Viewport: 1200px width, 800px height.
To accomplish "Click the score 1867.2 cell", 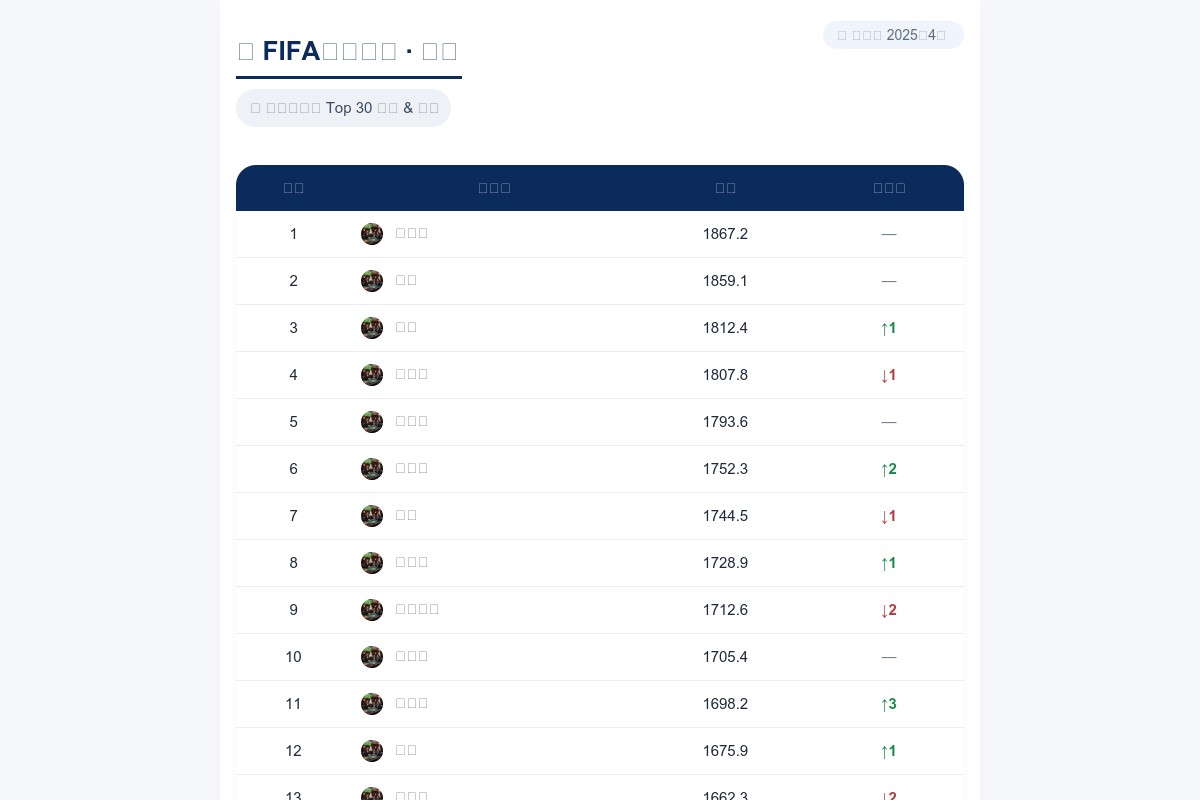I will click(725, 234).
